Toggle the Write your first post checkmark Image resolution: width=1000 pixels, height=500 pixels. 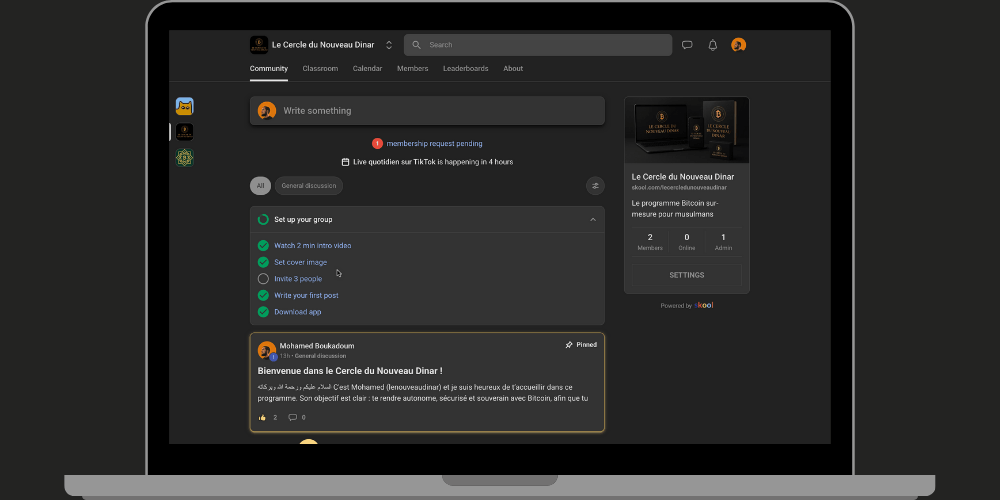pos(263,295)
